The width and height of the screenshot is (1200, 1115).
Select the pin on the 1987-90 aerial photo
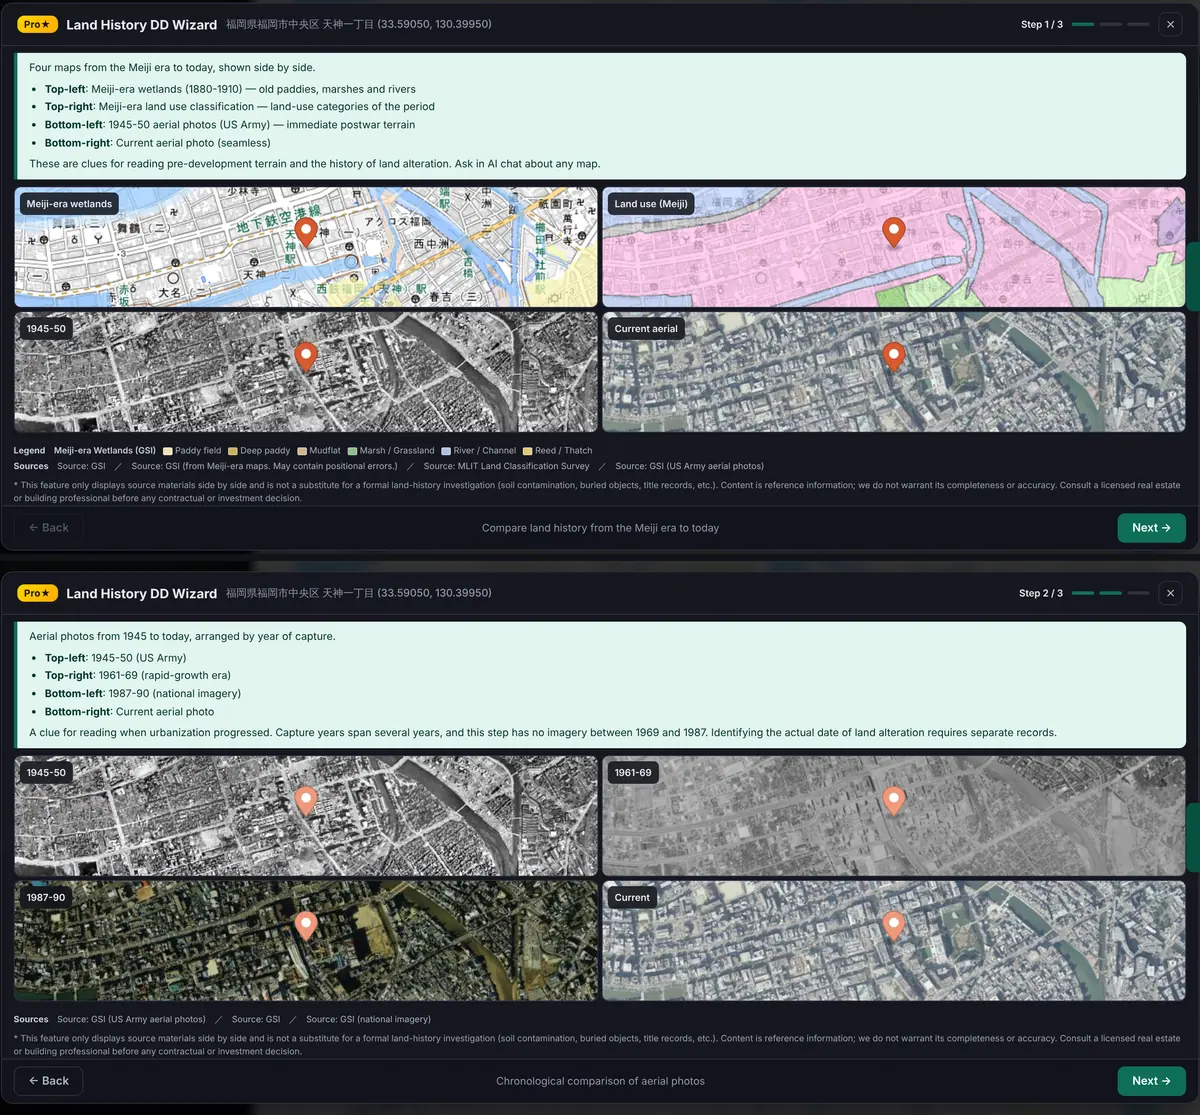(x=306, y=926)
